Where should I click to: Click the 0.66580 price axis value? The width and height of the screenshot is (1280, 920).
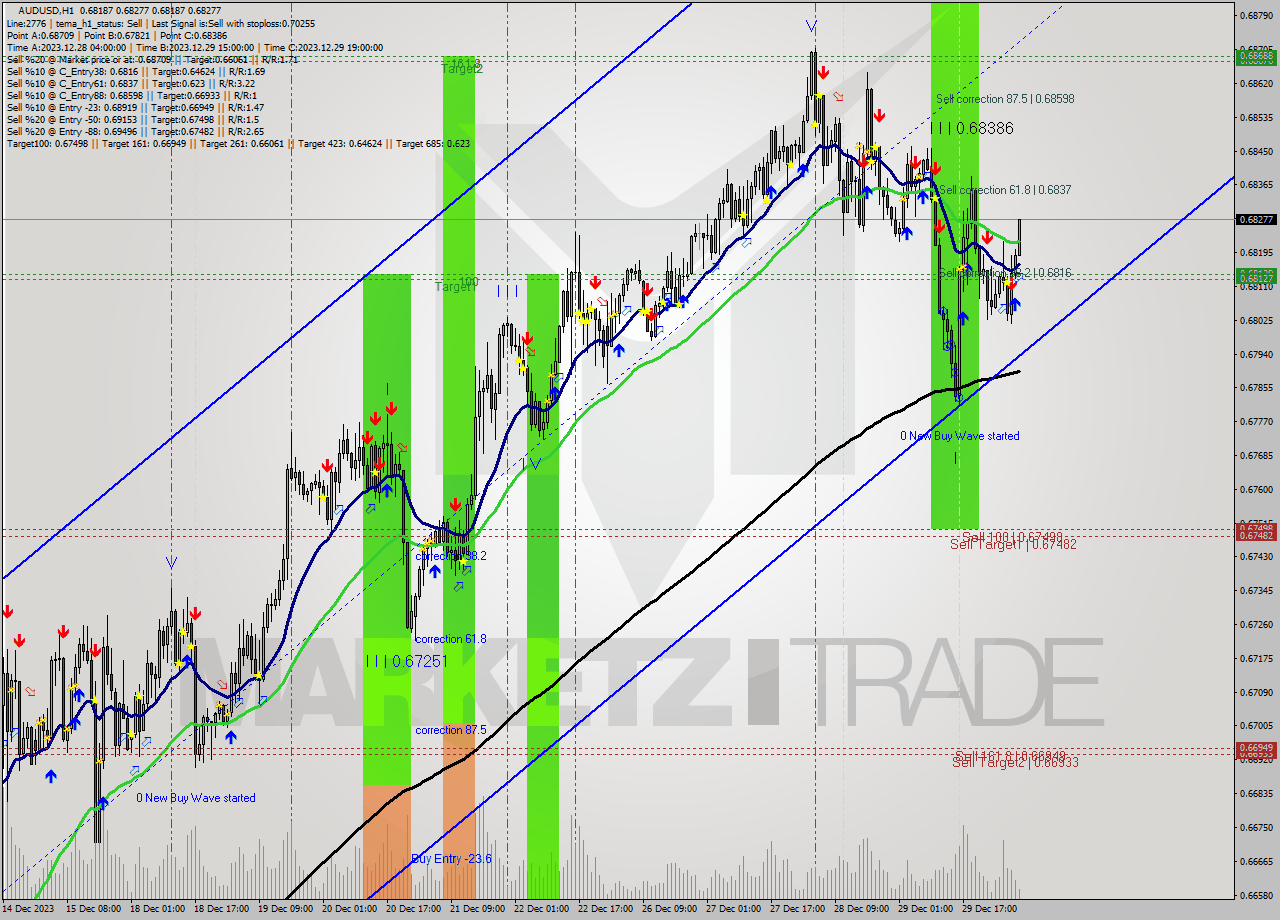(1256, 895)
